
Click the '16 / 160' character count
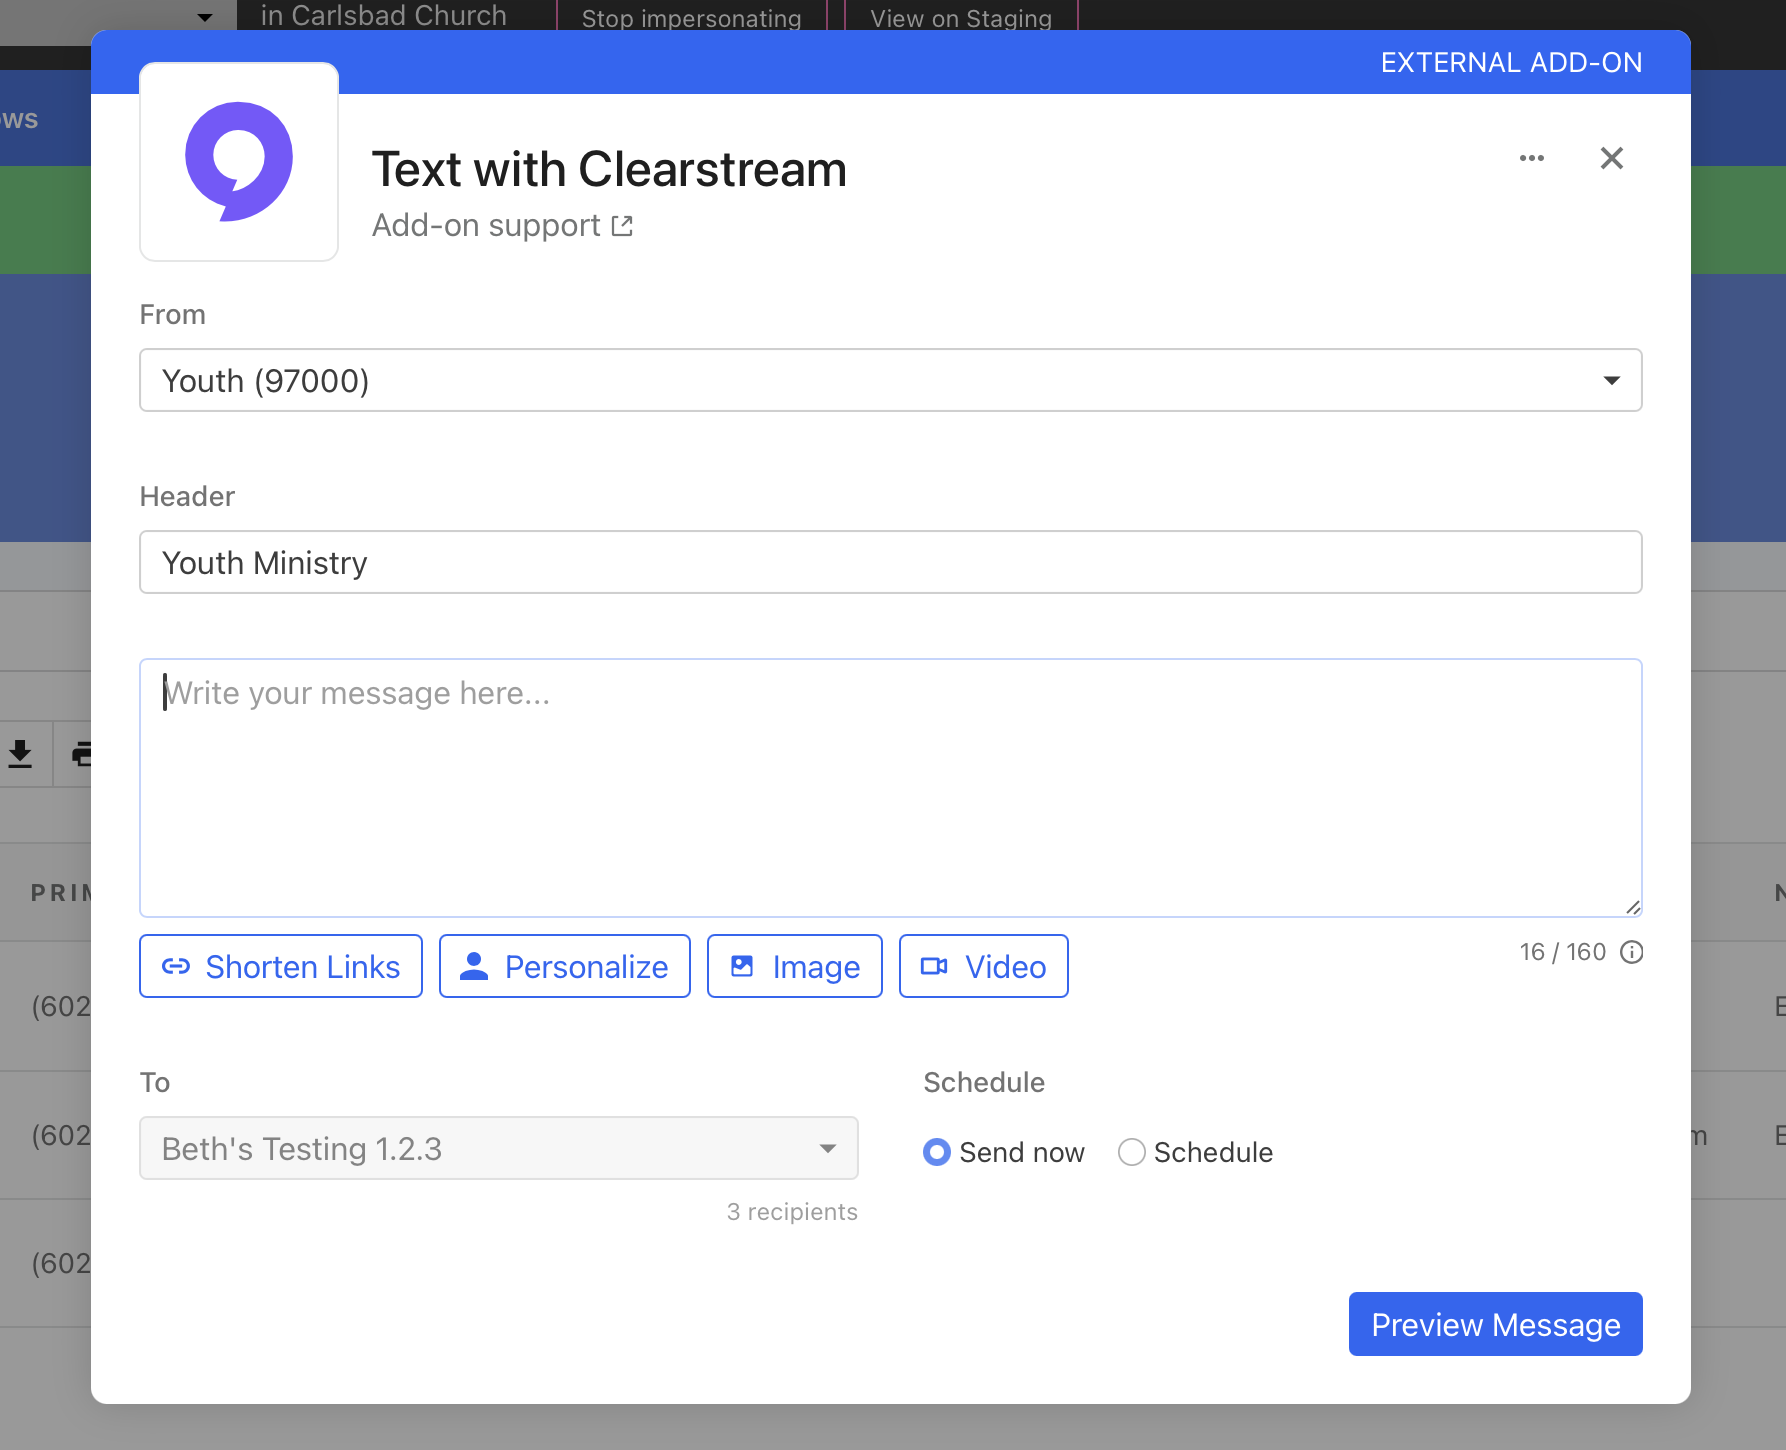click(x=1563, y=952)
